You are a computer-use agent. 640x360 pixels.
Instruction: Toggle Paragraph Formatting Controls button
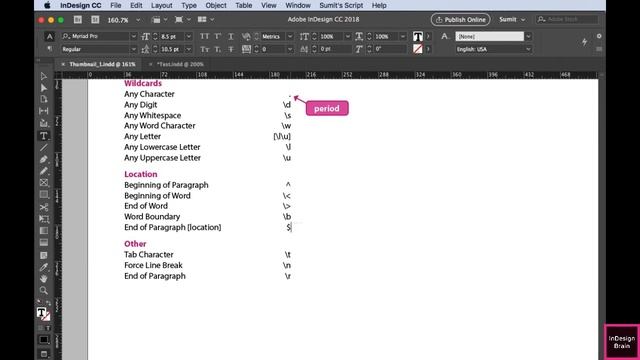49,49
